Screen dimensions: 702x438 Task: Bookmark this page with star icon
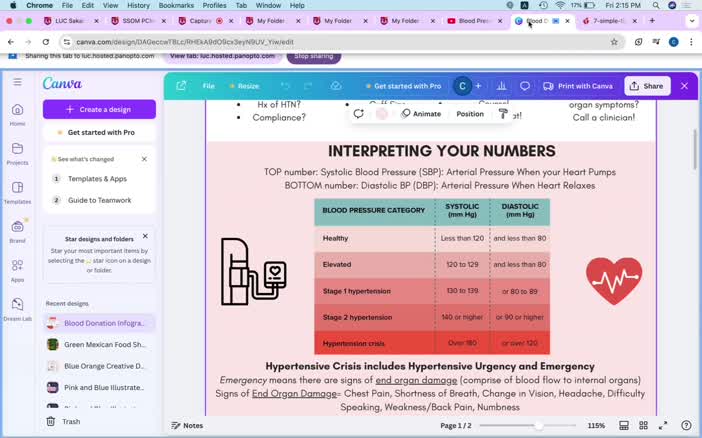tap(614, 42)
